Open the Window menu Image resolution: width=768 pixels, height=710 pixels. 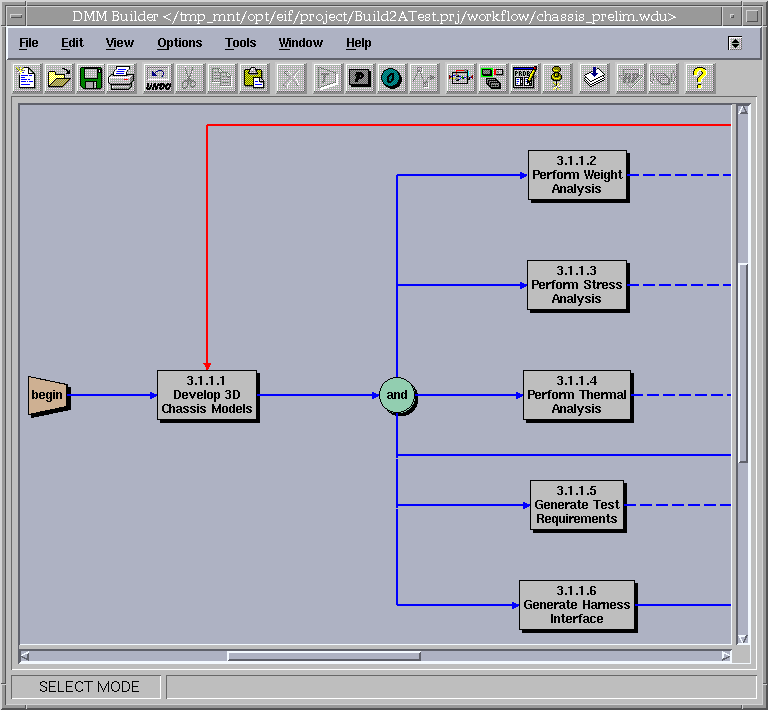point(300,43)
